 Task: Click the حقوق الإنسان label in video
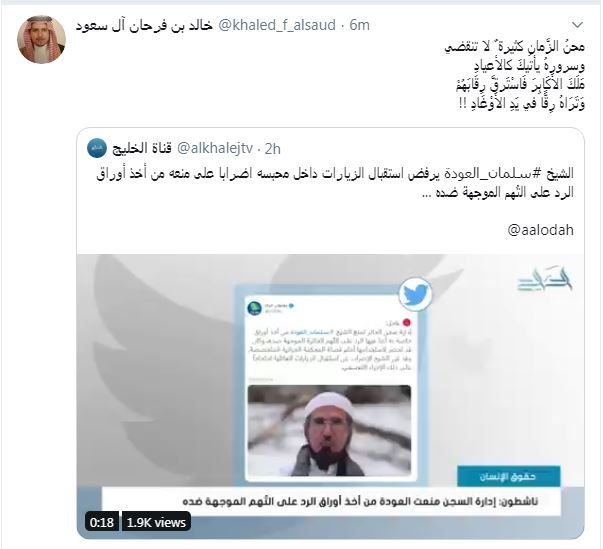508,477
